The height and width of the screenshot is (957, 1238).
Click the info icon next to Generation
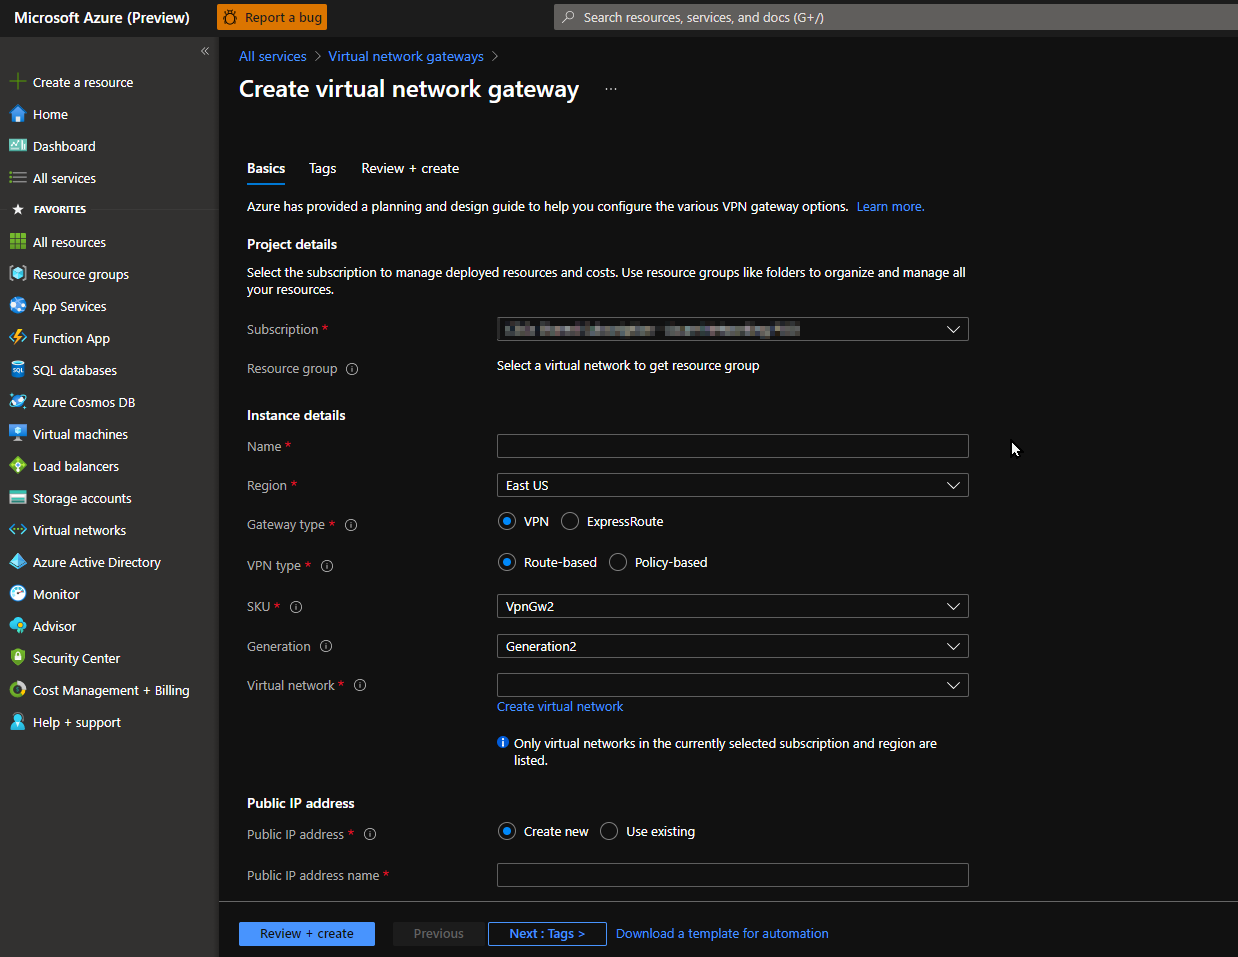(x=326, y=647)
